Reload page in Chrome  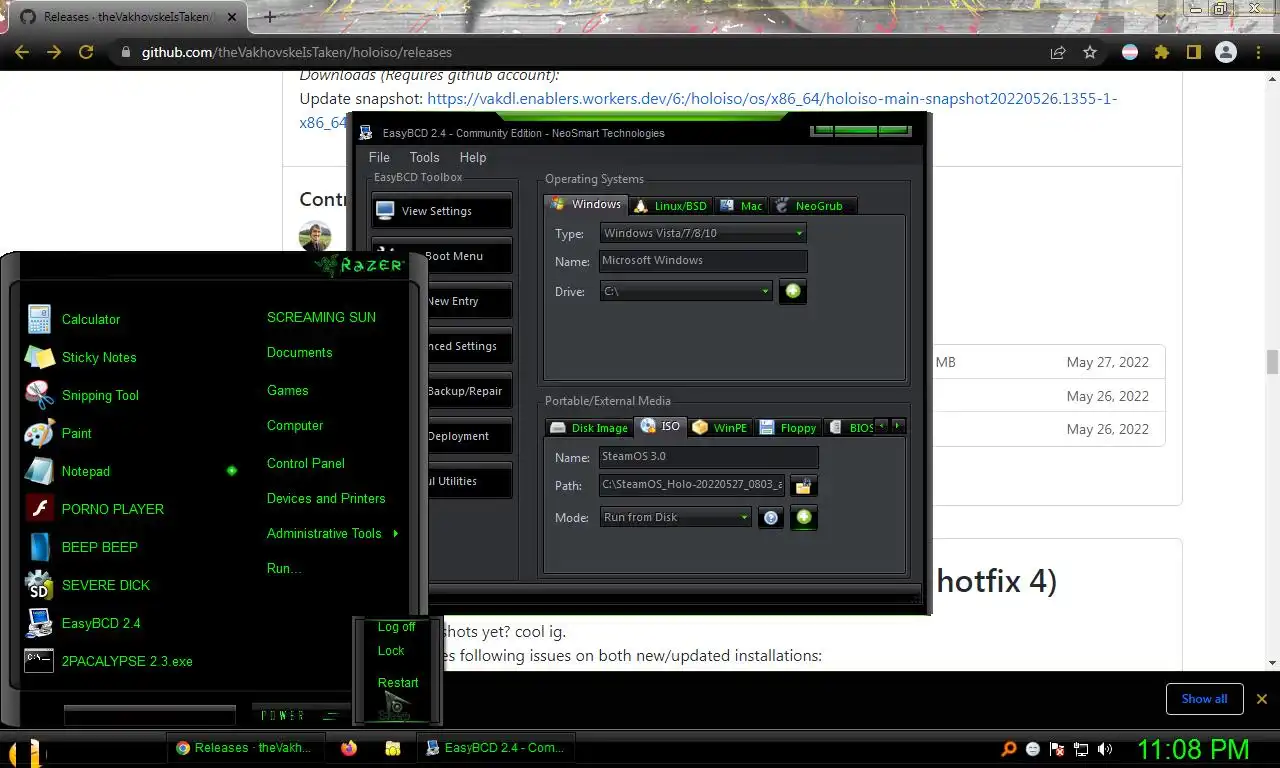pyautogui.click(x=86, y=52)
